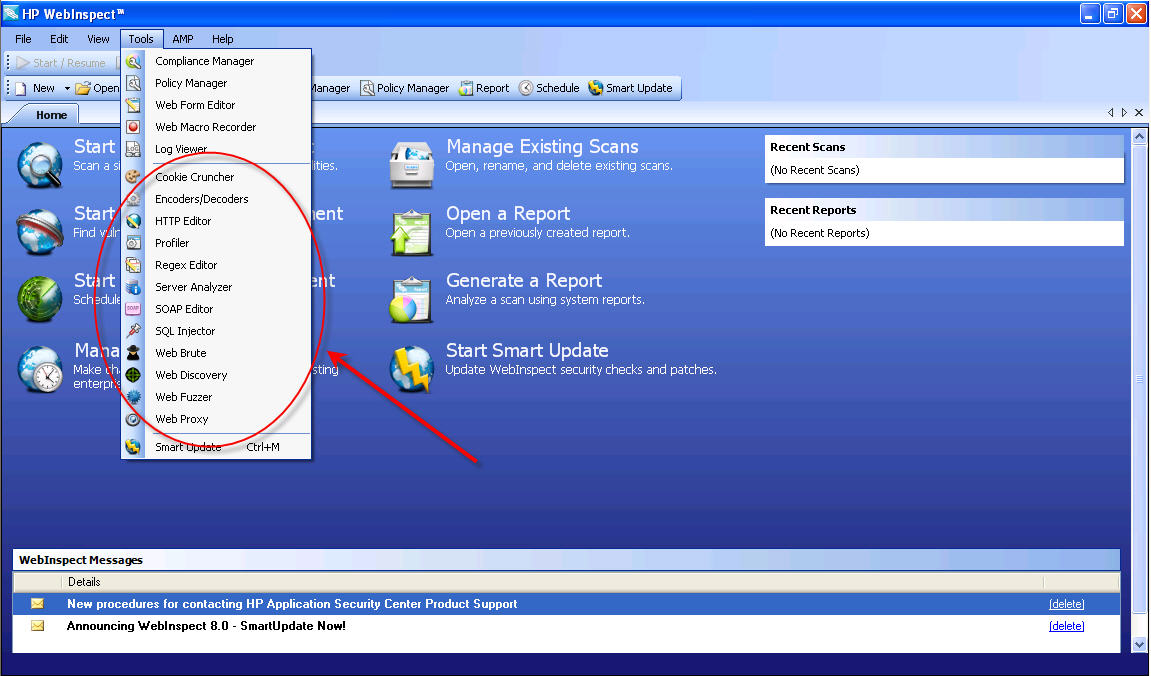Screen dimensions: 1151x676
Task: Click the Start Smart Update heading link
Action: pyautogui.click(x=527, y=350)
